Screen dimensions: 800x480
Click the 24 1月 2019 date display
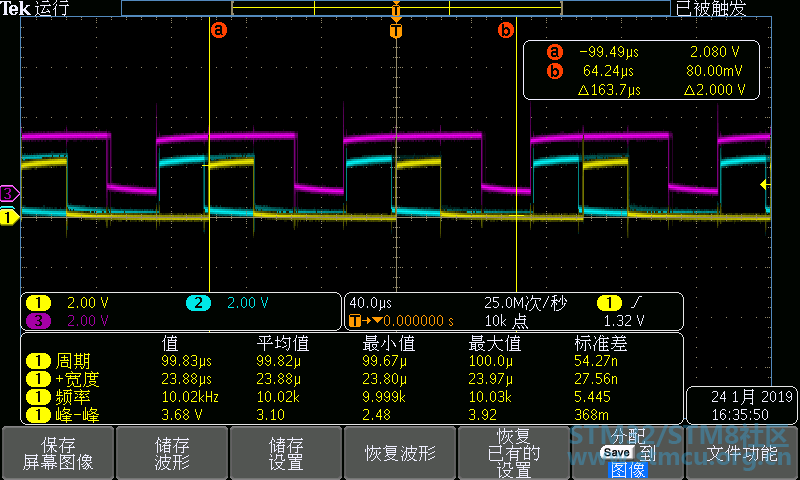752,397
